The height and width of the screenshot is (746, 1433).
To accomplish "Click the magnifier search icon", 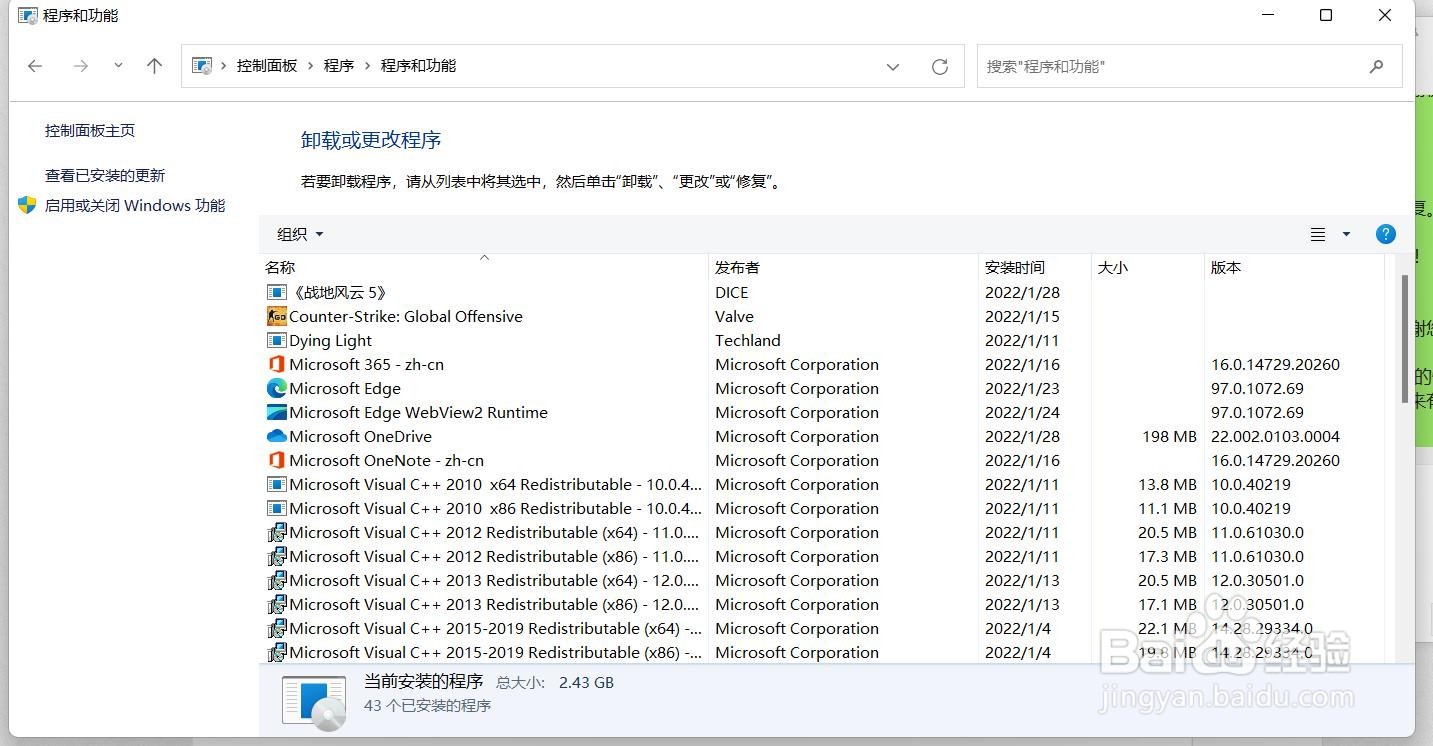I will tap(1376, 66).
